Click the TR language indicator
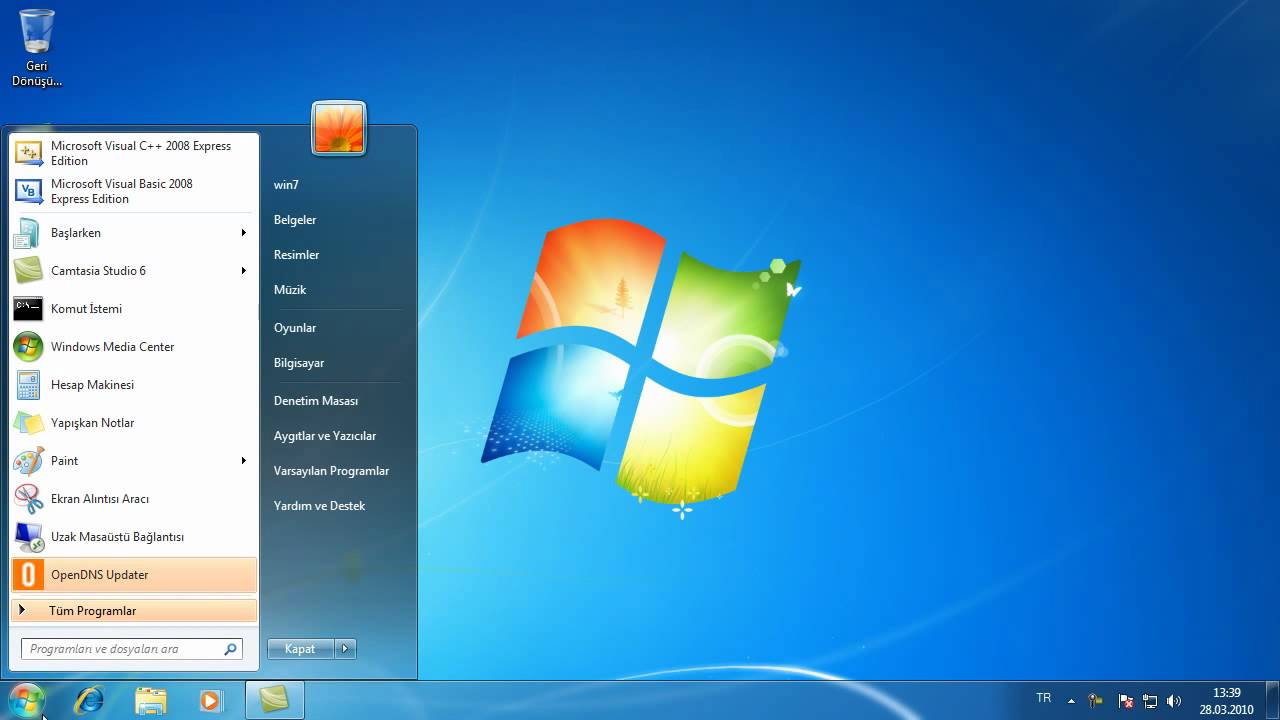 [1044, 698]
